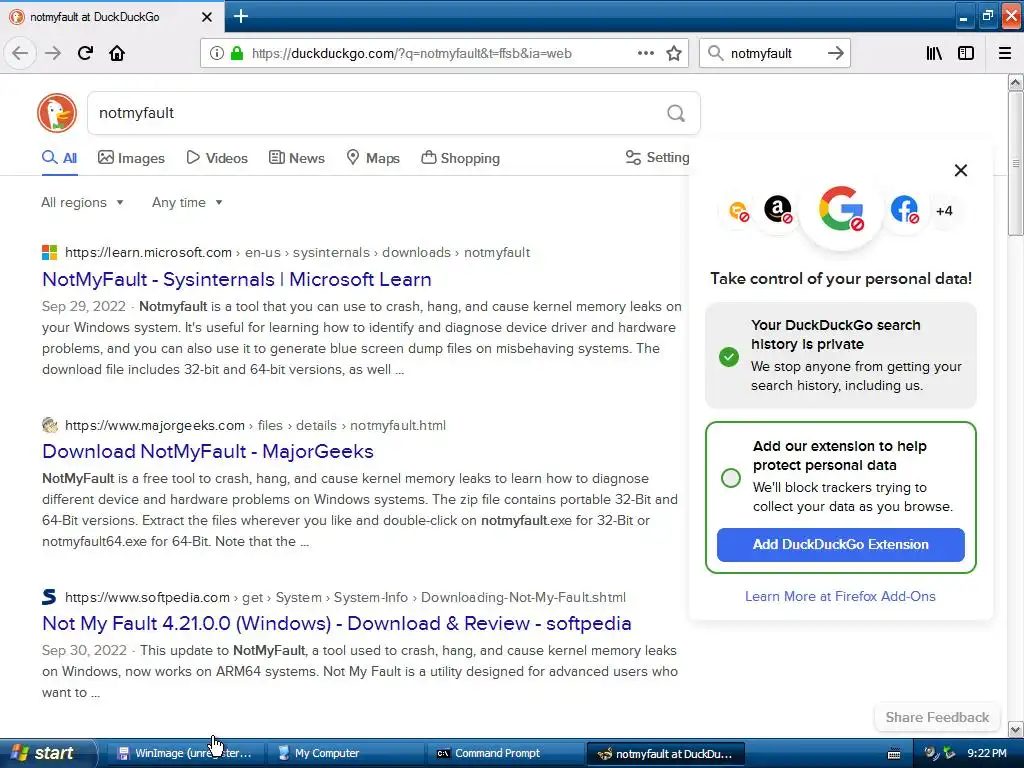Click the +4 more trackers badge
The image size is (1024, 768).
944,211
